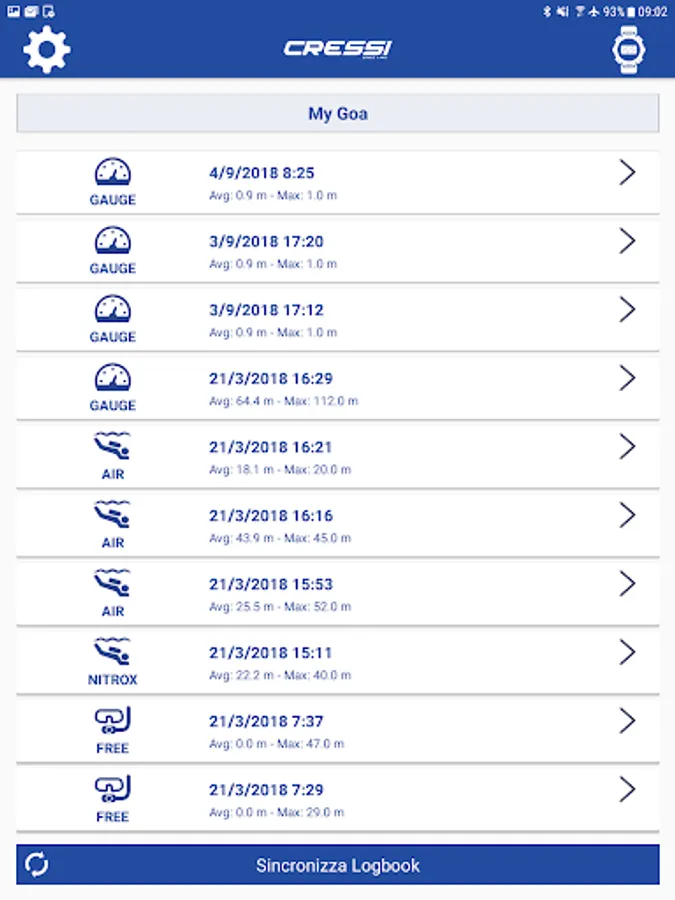Open settings via the gear icon
Screen dimensions: 675x900
tap(46, 49)
